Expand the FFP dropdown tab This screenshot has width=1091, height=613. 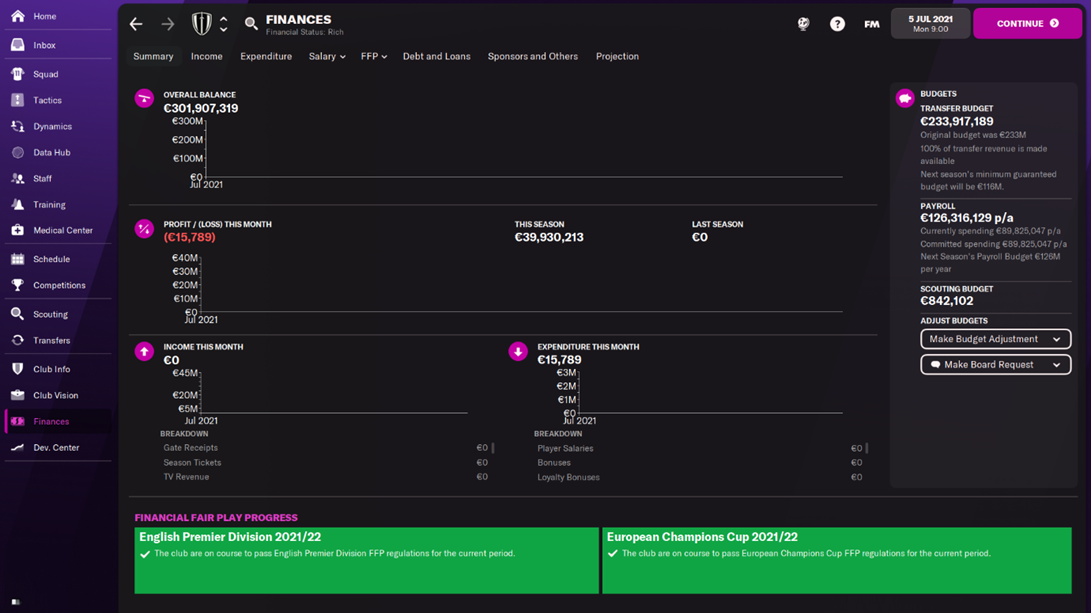[x=373, y=57]
